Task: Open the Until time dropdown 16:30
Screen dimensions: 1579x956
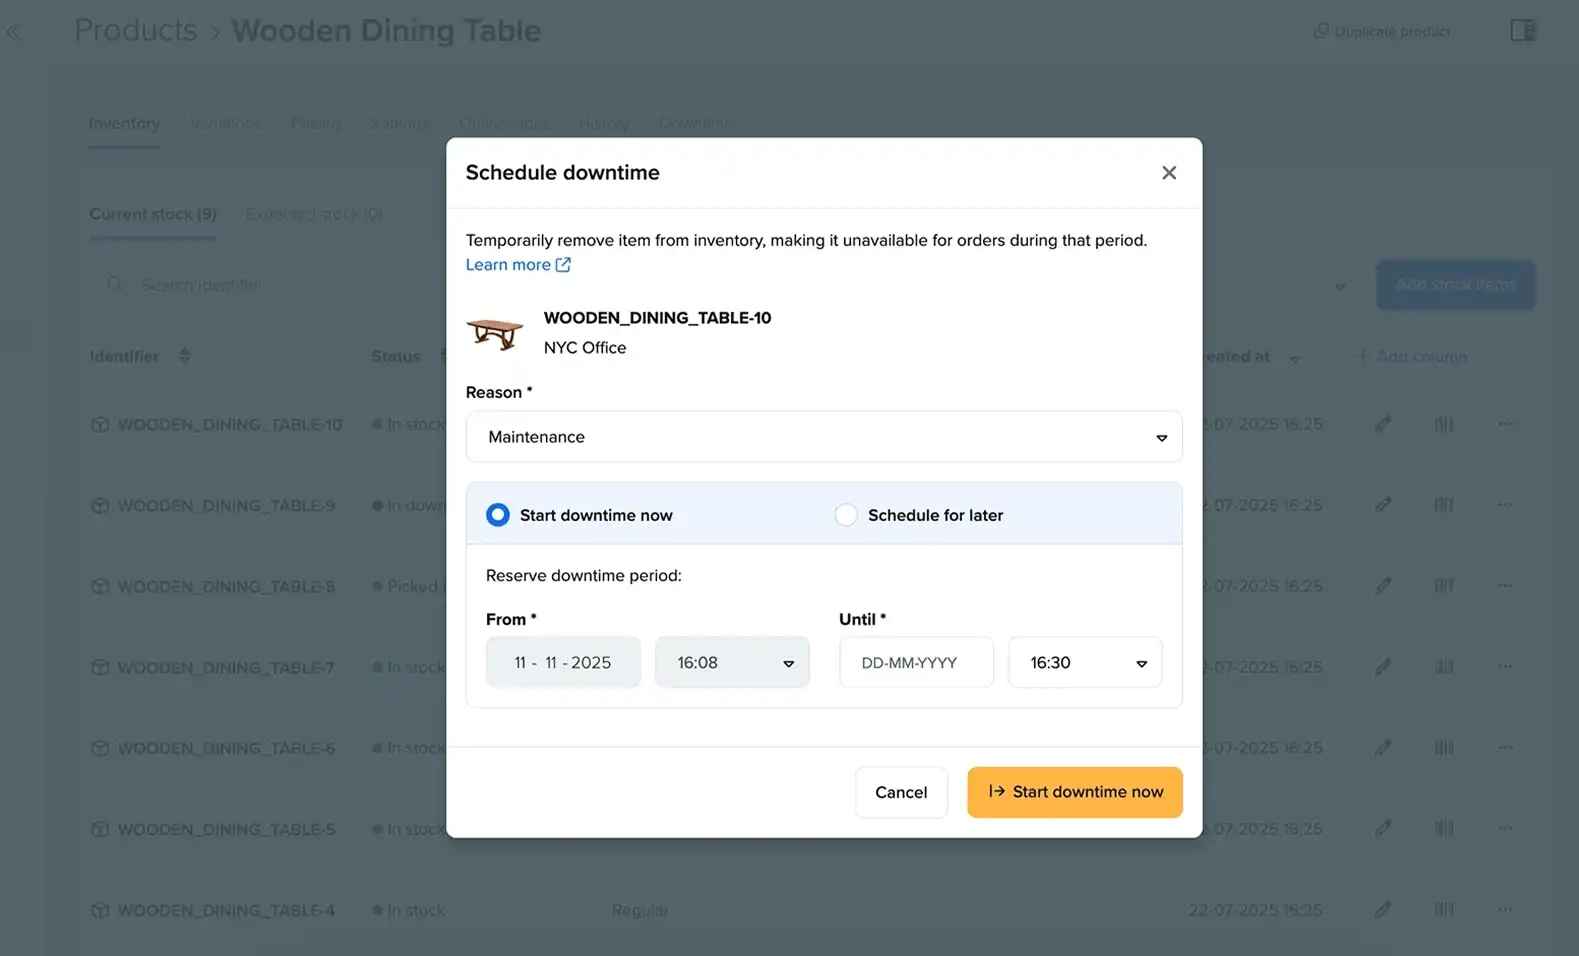Action: 1085,663
